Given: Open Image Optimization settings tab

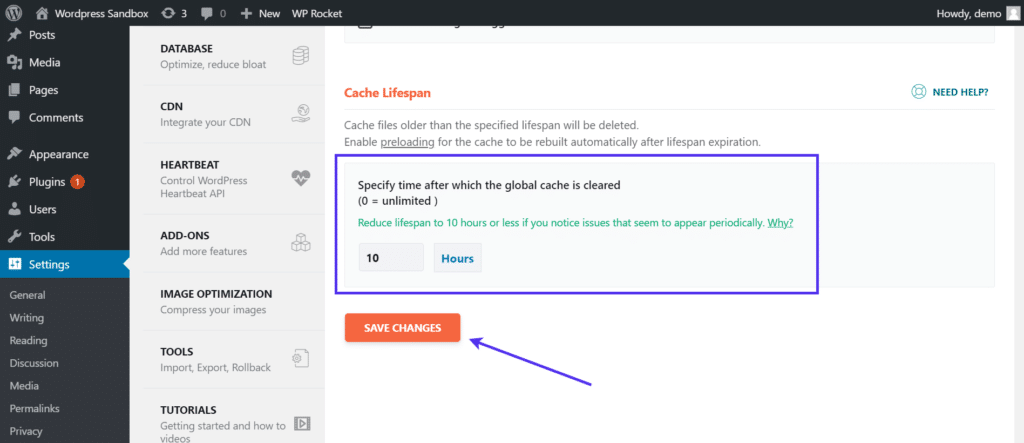Looking at the screenshot, I should pos(216,301).
